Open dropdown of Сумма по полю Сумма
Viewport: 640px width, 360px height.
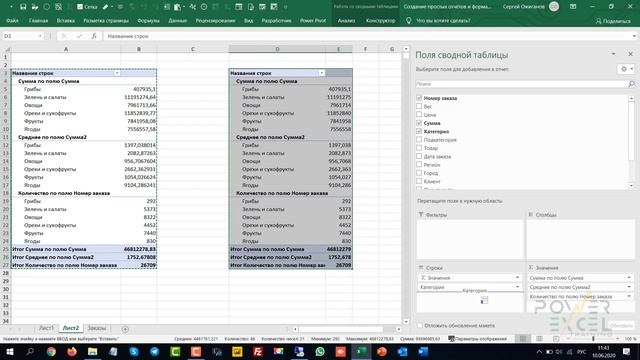(x=629, y=278)
